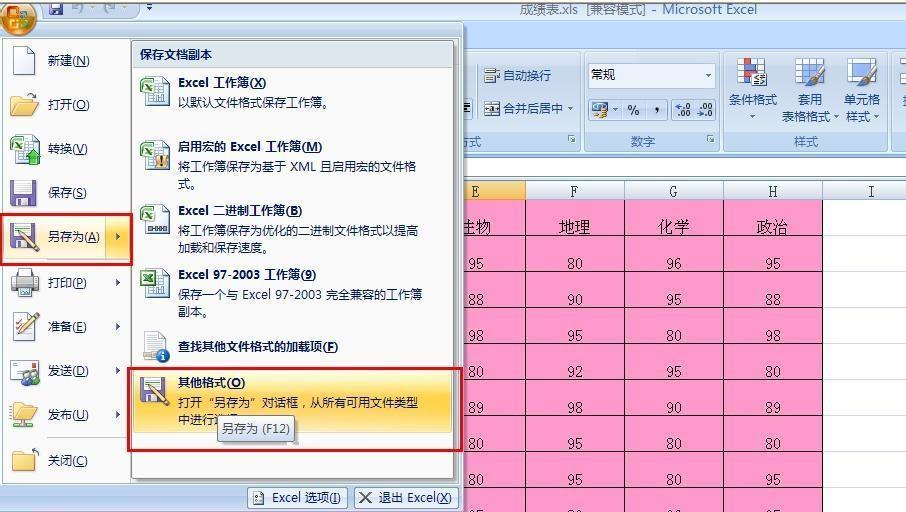The height and width of the screenshot is (512, 906).
Task: Open the 数字 group dialog launcher
Action: 710,139
